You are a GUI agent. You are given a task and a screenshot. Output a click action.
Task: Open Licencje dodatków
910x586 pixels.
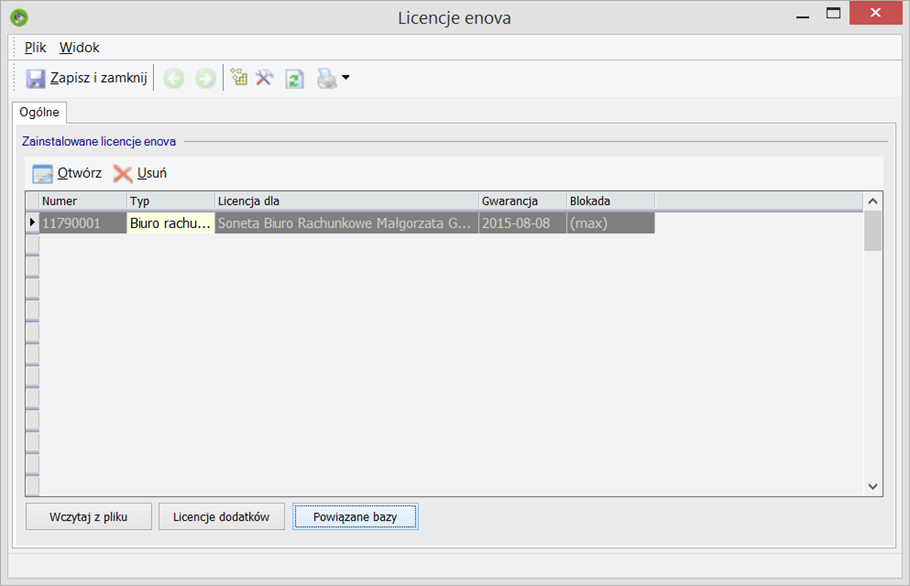[222, 516]
